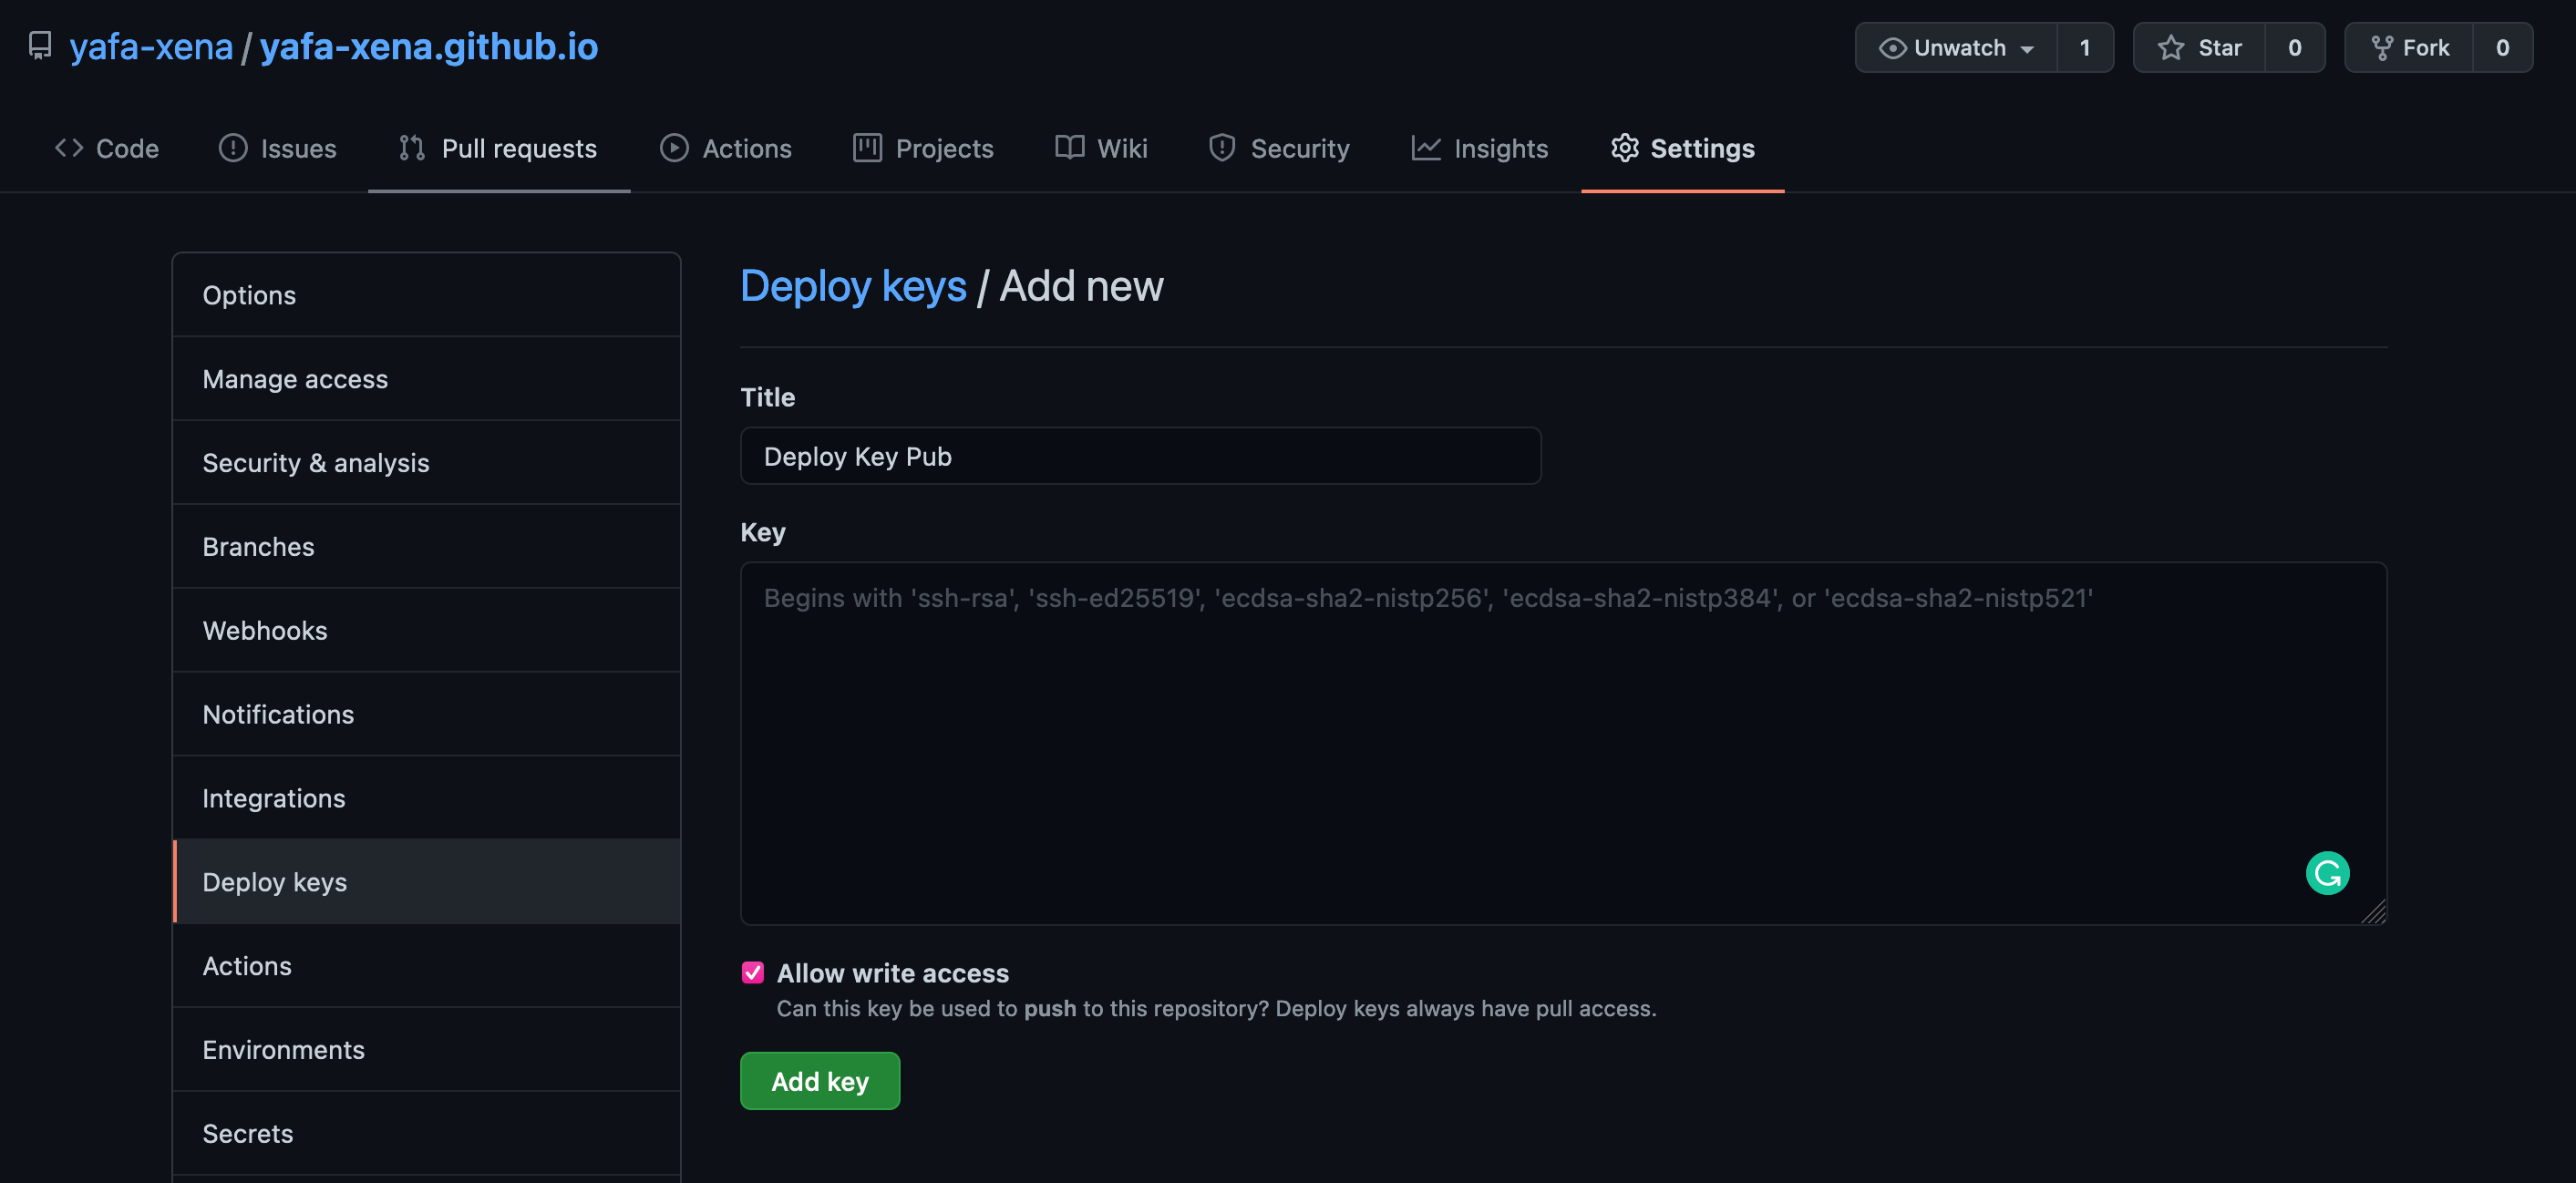Click the Insights graph icon
This screenshot has width=2576, height=1183.
(x=1426, y=148)
